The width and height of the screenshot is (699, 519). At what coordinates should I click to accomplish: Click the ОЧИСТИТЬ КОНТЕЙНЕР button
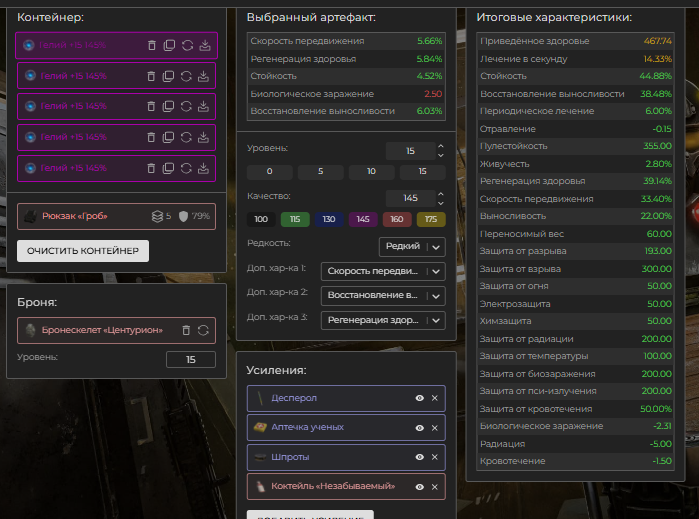(x=83, y=250)
